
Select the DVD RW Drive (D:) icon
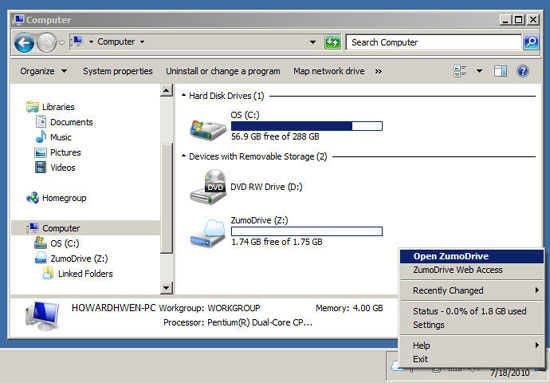(x=208, y=187)
